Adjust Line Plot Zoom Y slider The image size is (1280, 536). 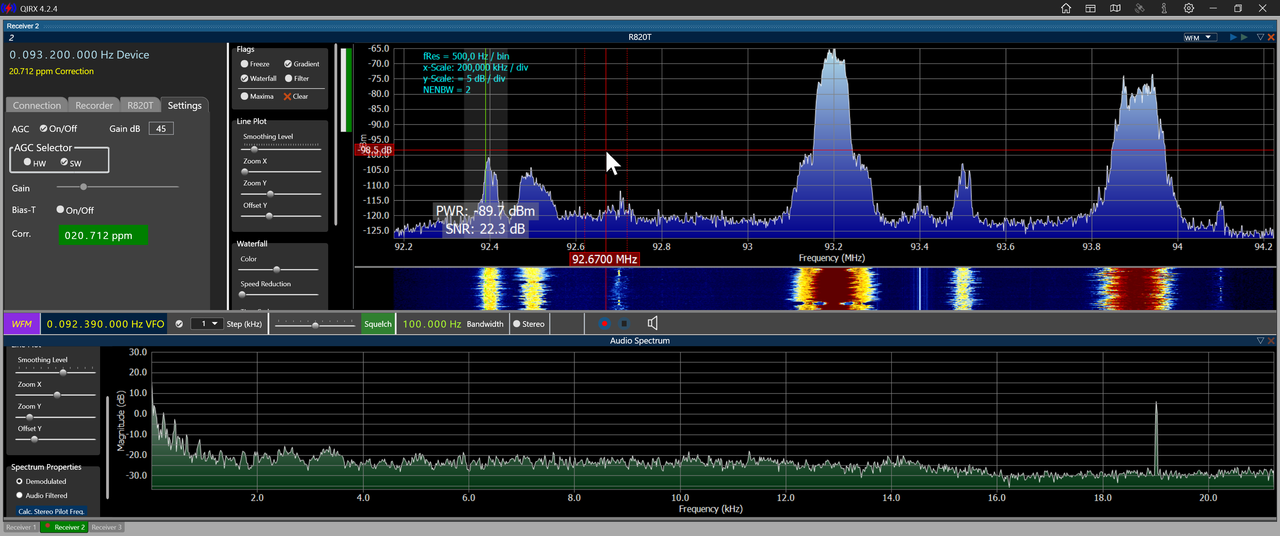281,193
